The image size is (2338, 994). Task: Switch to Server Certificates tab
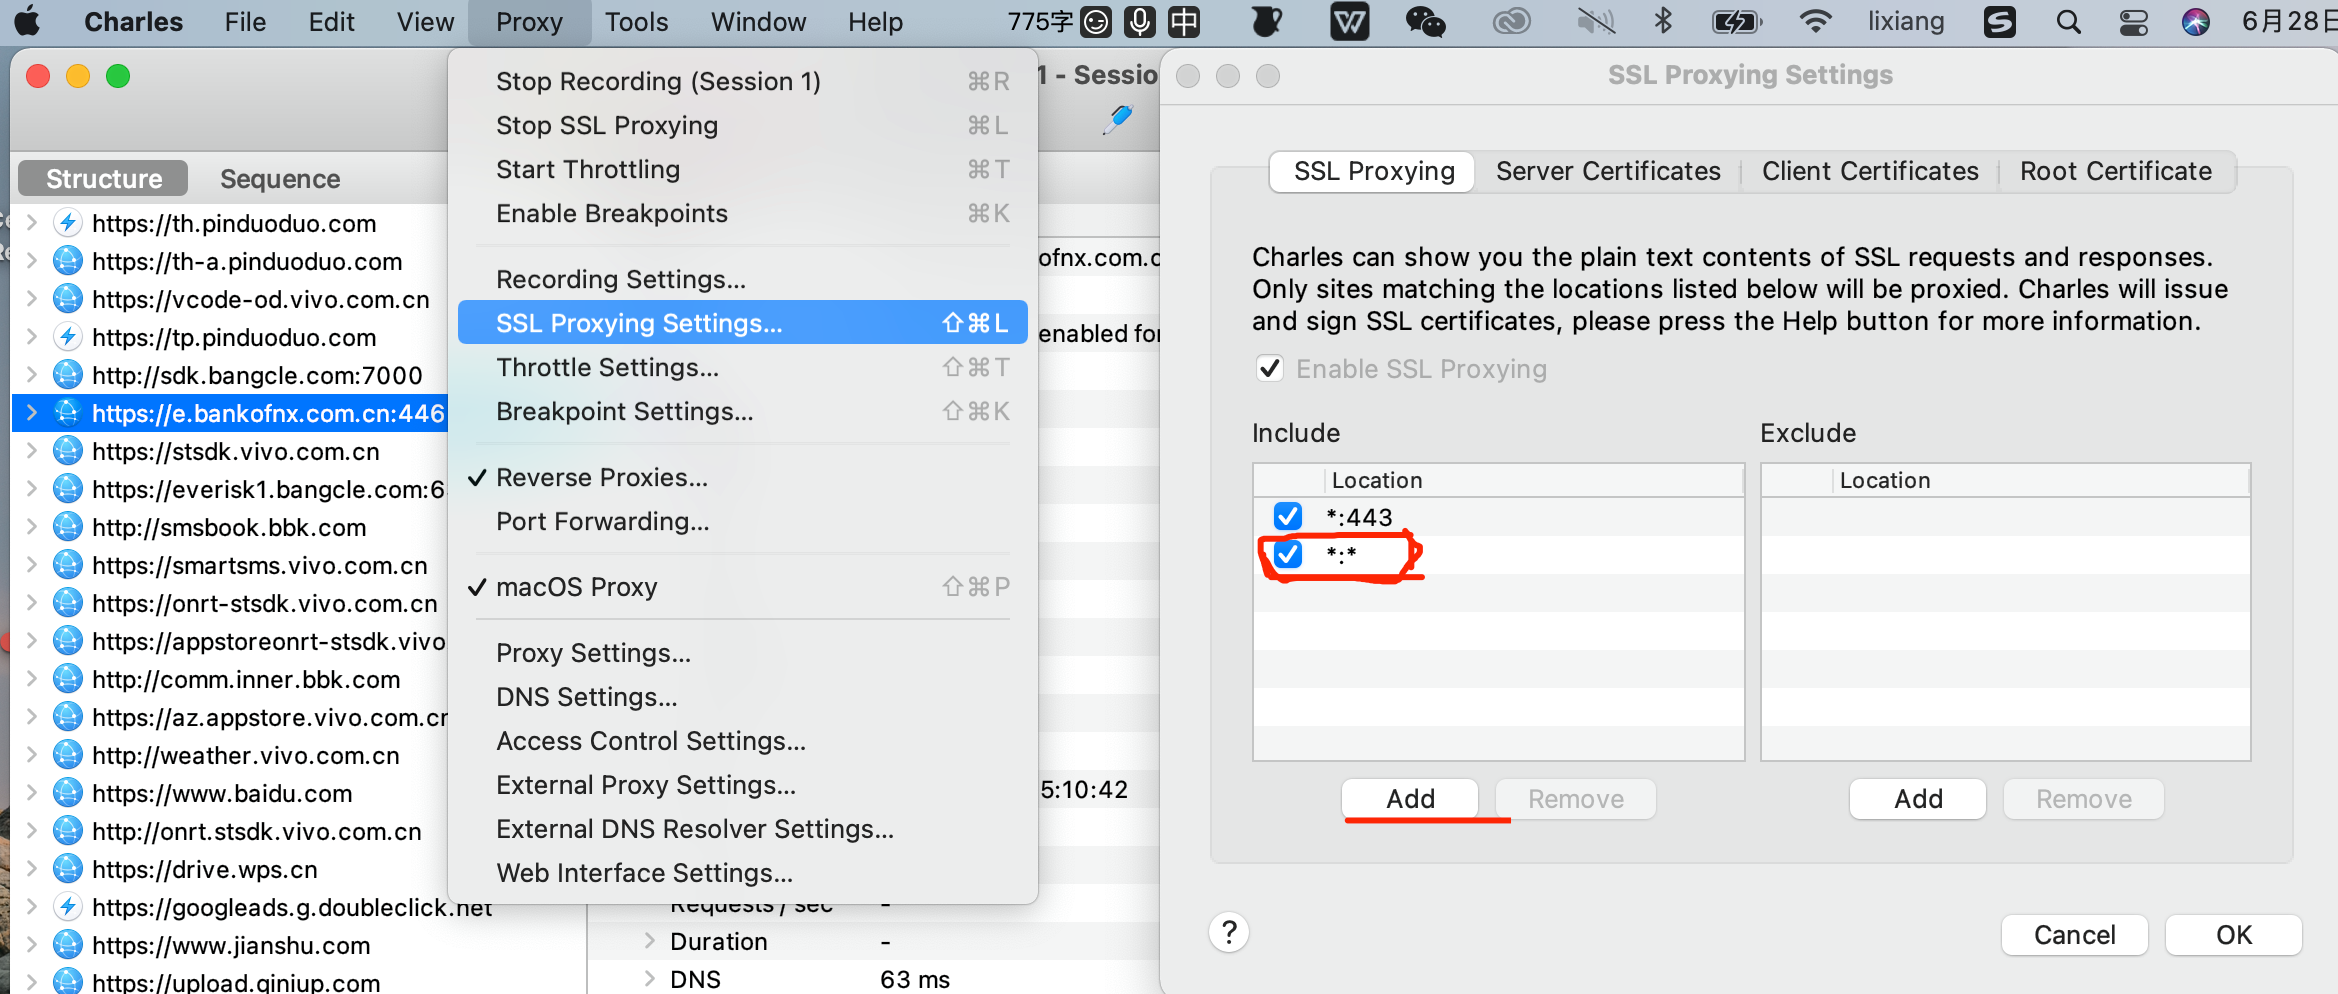pos(1608,171)
